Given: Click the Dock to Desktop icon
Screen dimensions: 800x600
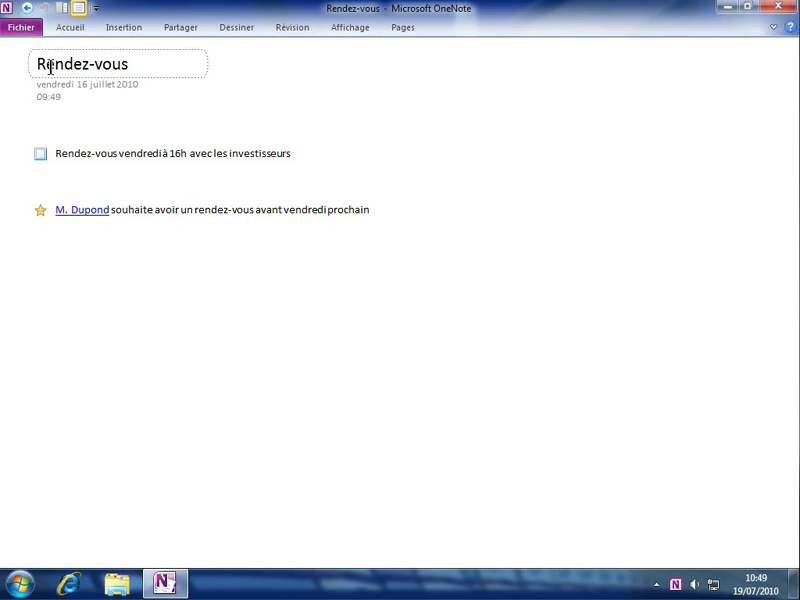Looking at the screenshot, I should coord(62,8).
